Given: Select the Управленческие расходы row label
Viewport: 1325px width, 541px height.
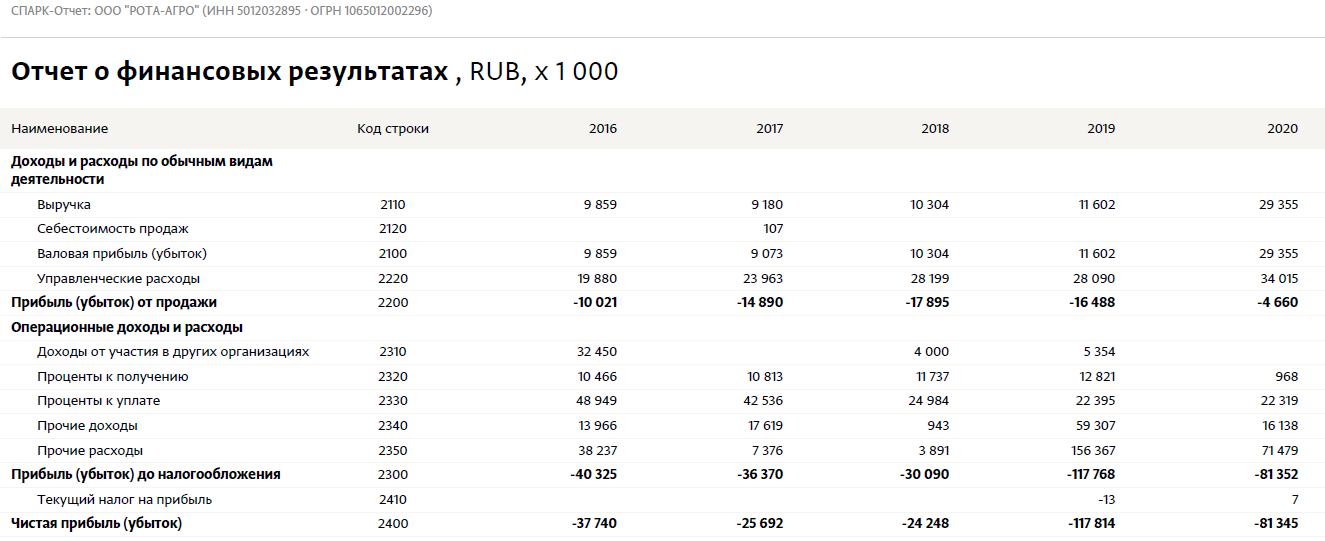Looking at the screenshot, I should (118, 278).
